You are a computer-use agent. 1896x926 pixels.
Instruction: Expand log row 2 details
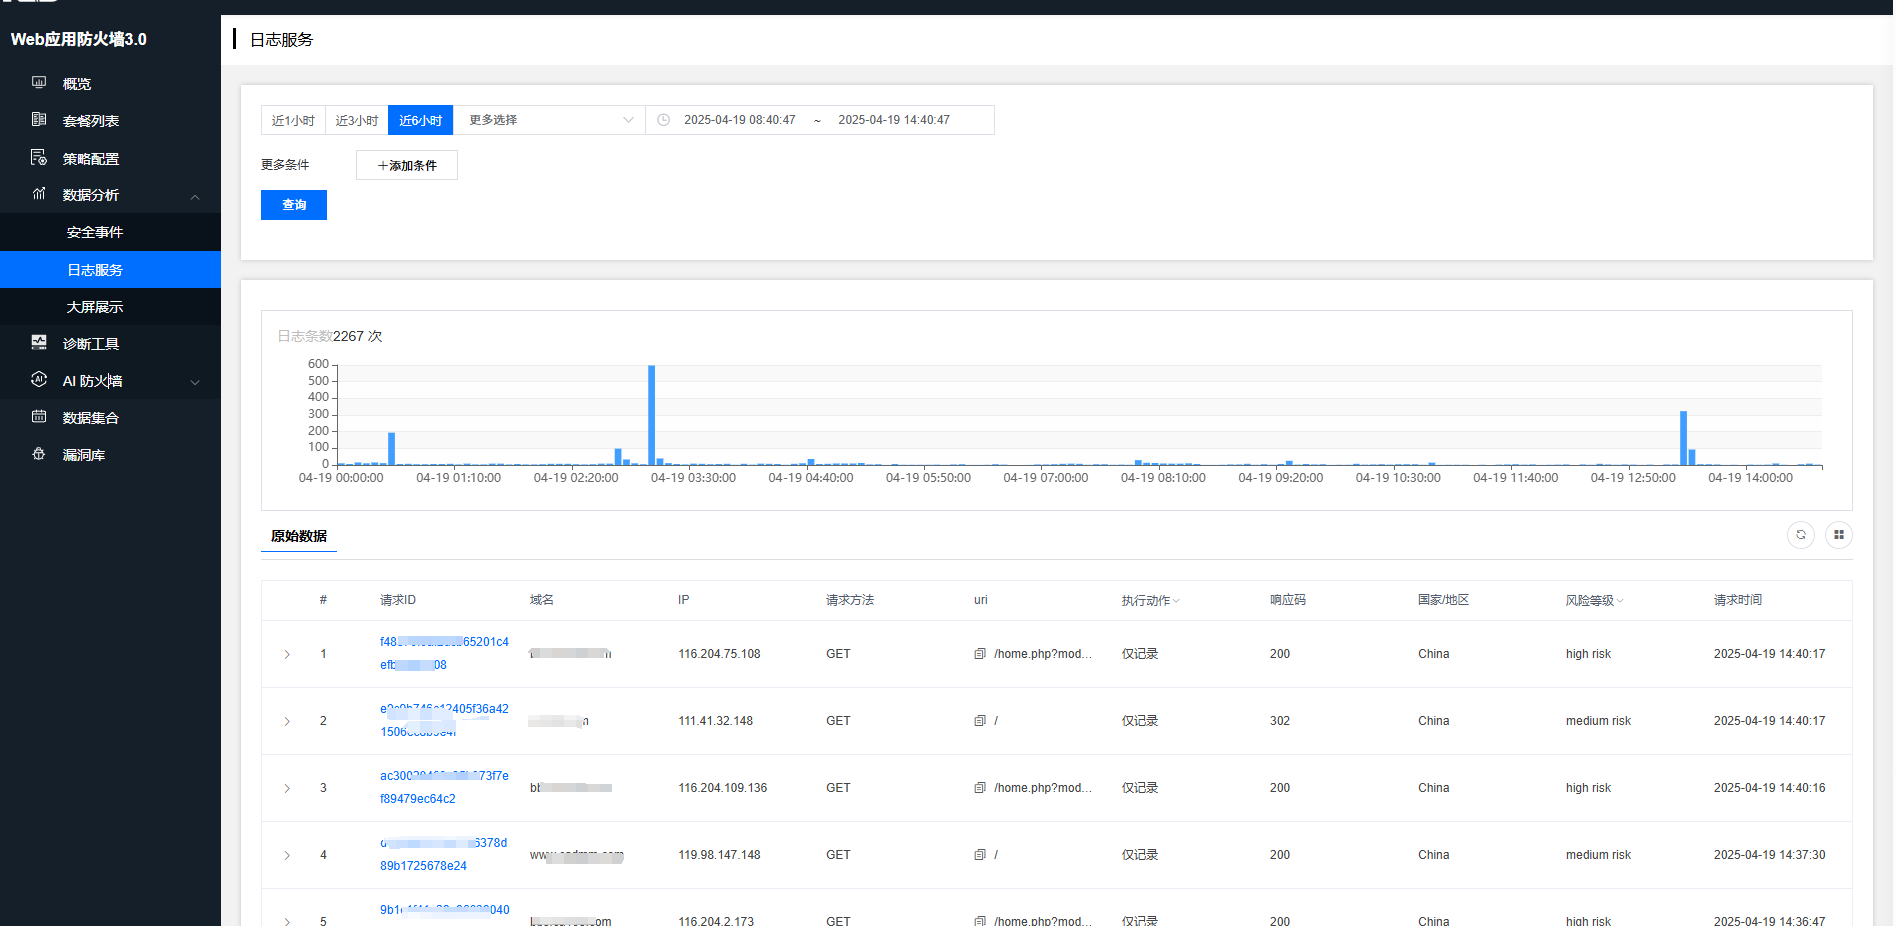[x=287, y=721]
